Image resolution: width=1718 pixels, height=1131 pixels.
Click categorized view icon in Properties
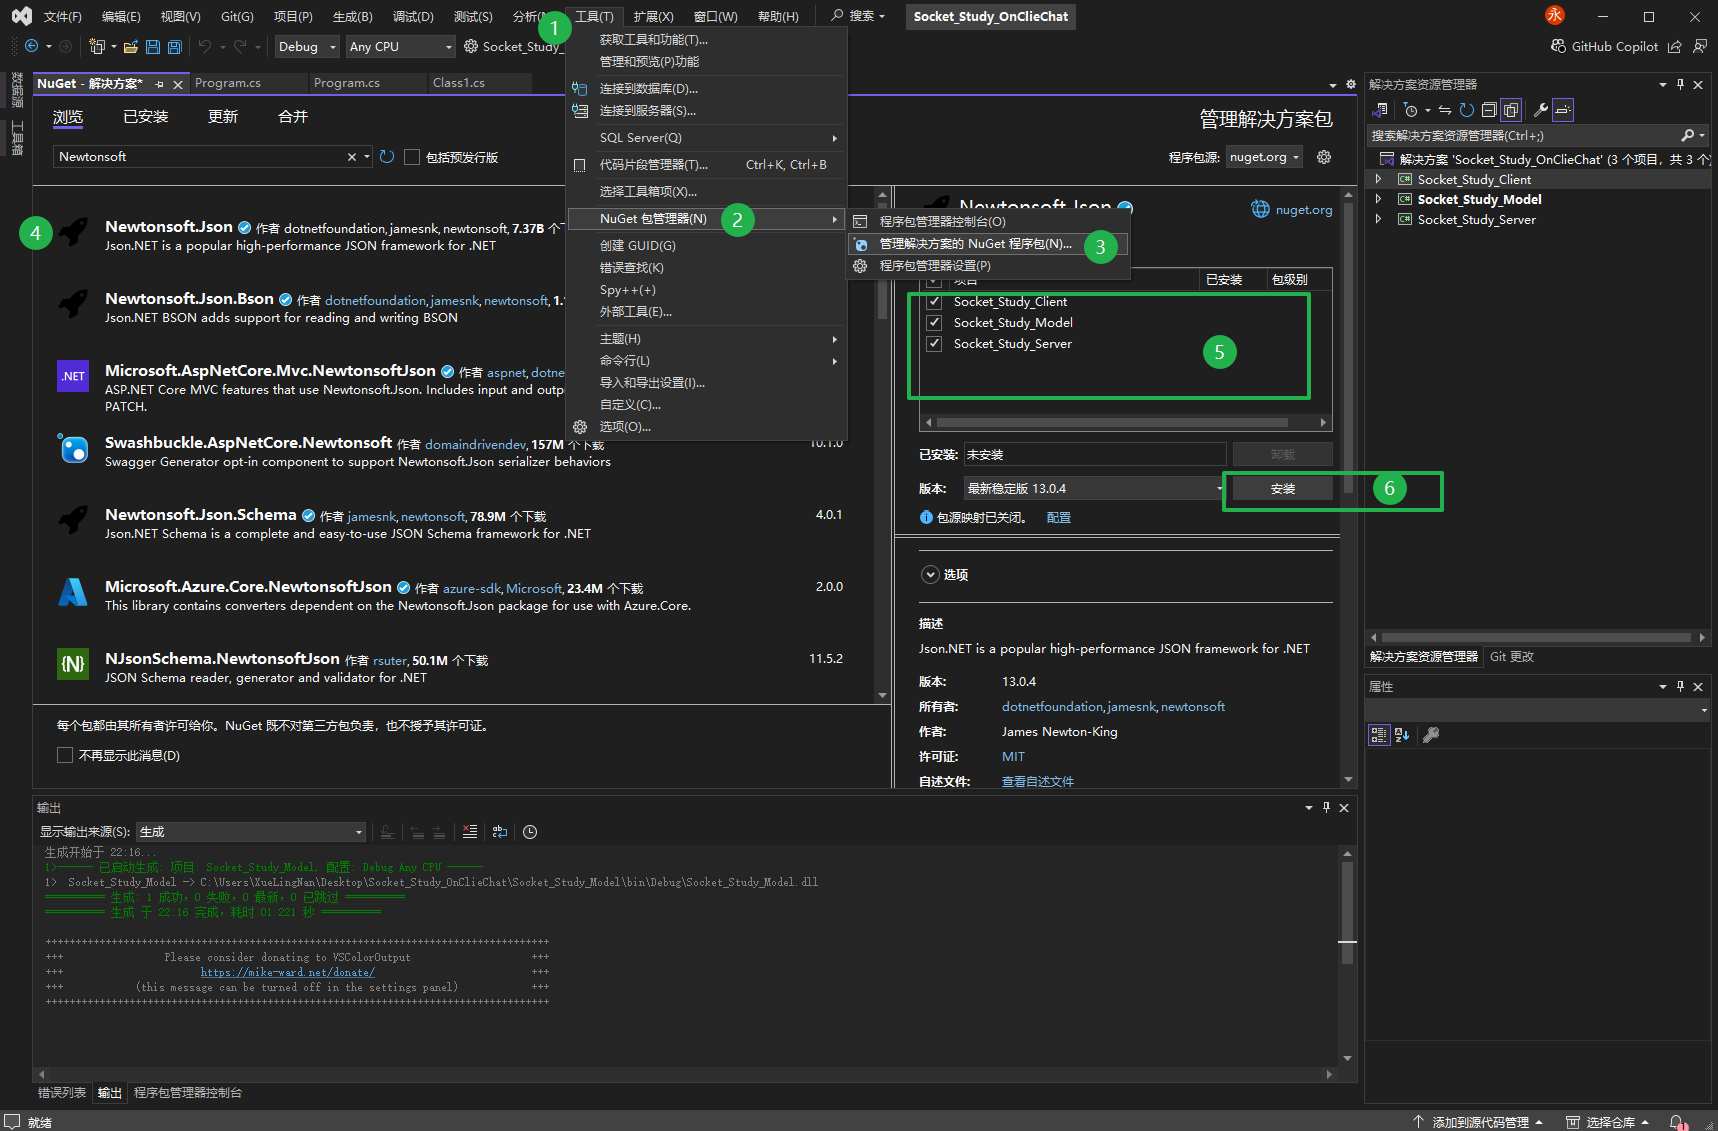[1379, 735]
